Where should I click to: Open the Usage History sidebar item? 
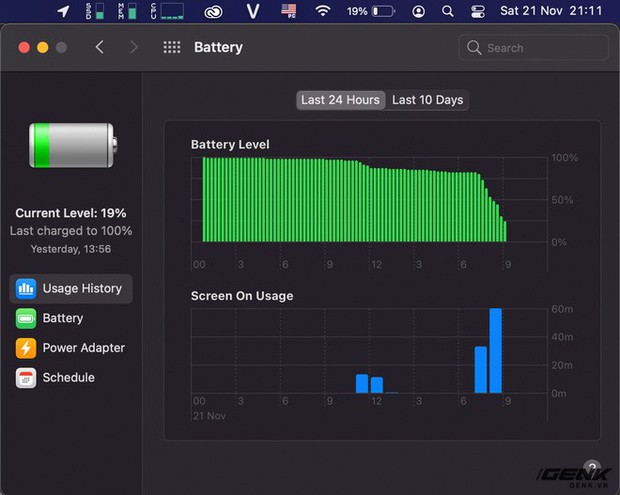(x=71, y=289)
